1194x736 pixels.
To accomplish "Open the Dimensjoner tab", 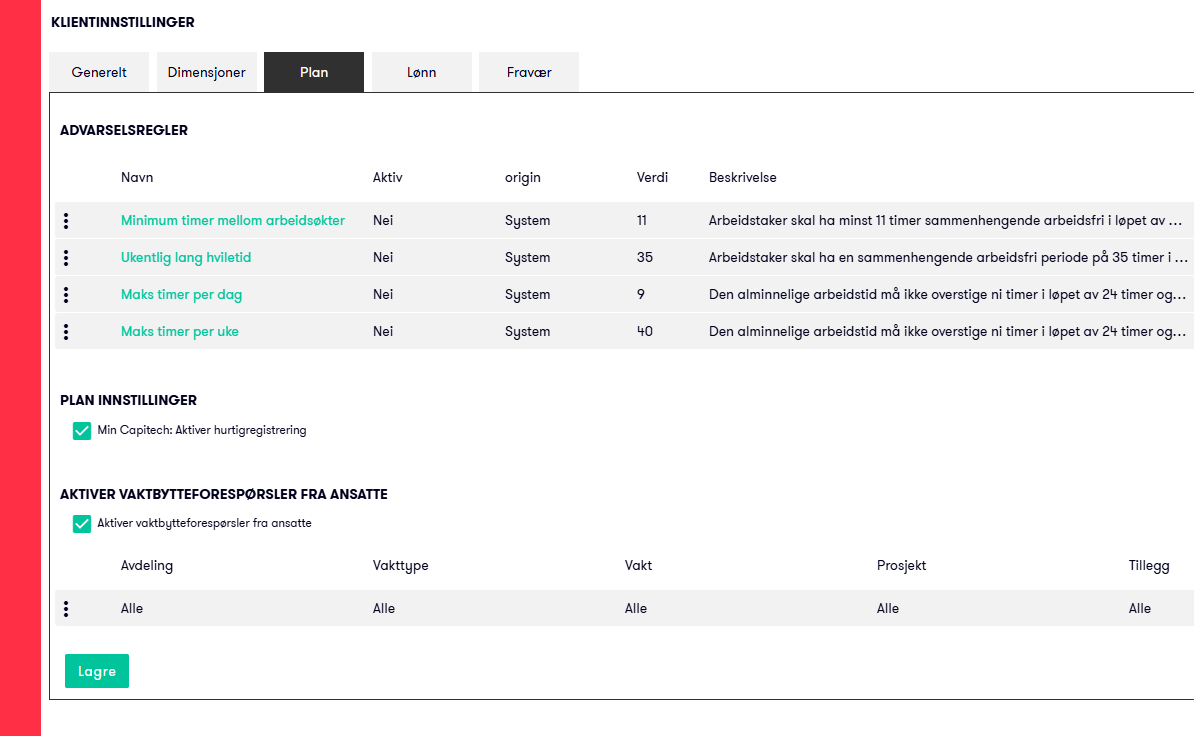I will [206, 72].
